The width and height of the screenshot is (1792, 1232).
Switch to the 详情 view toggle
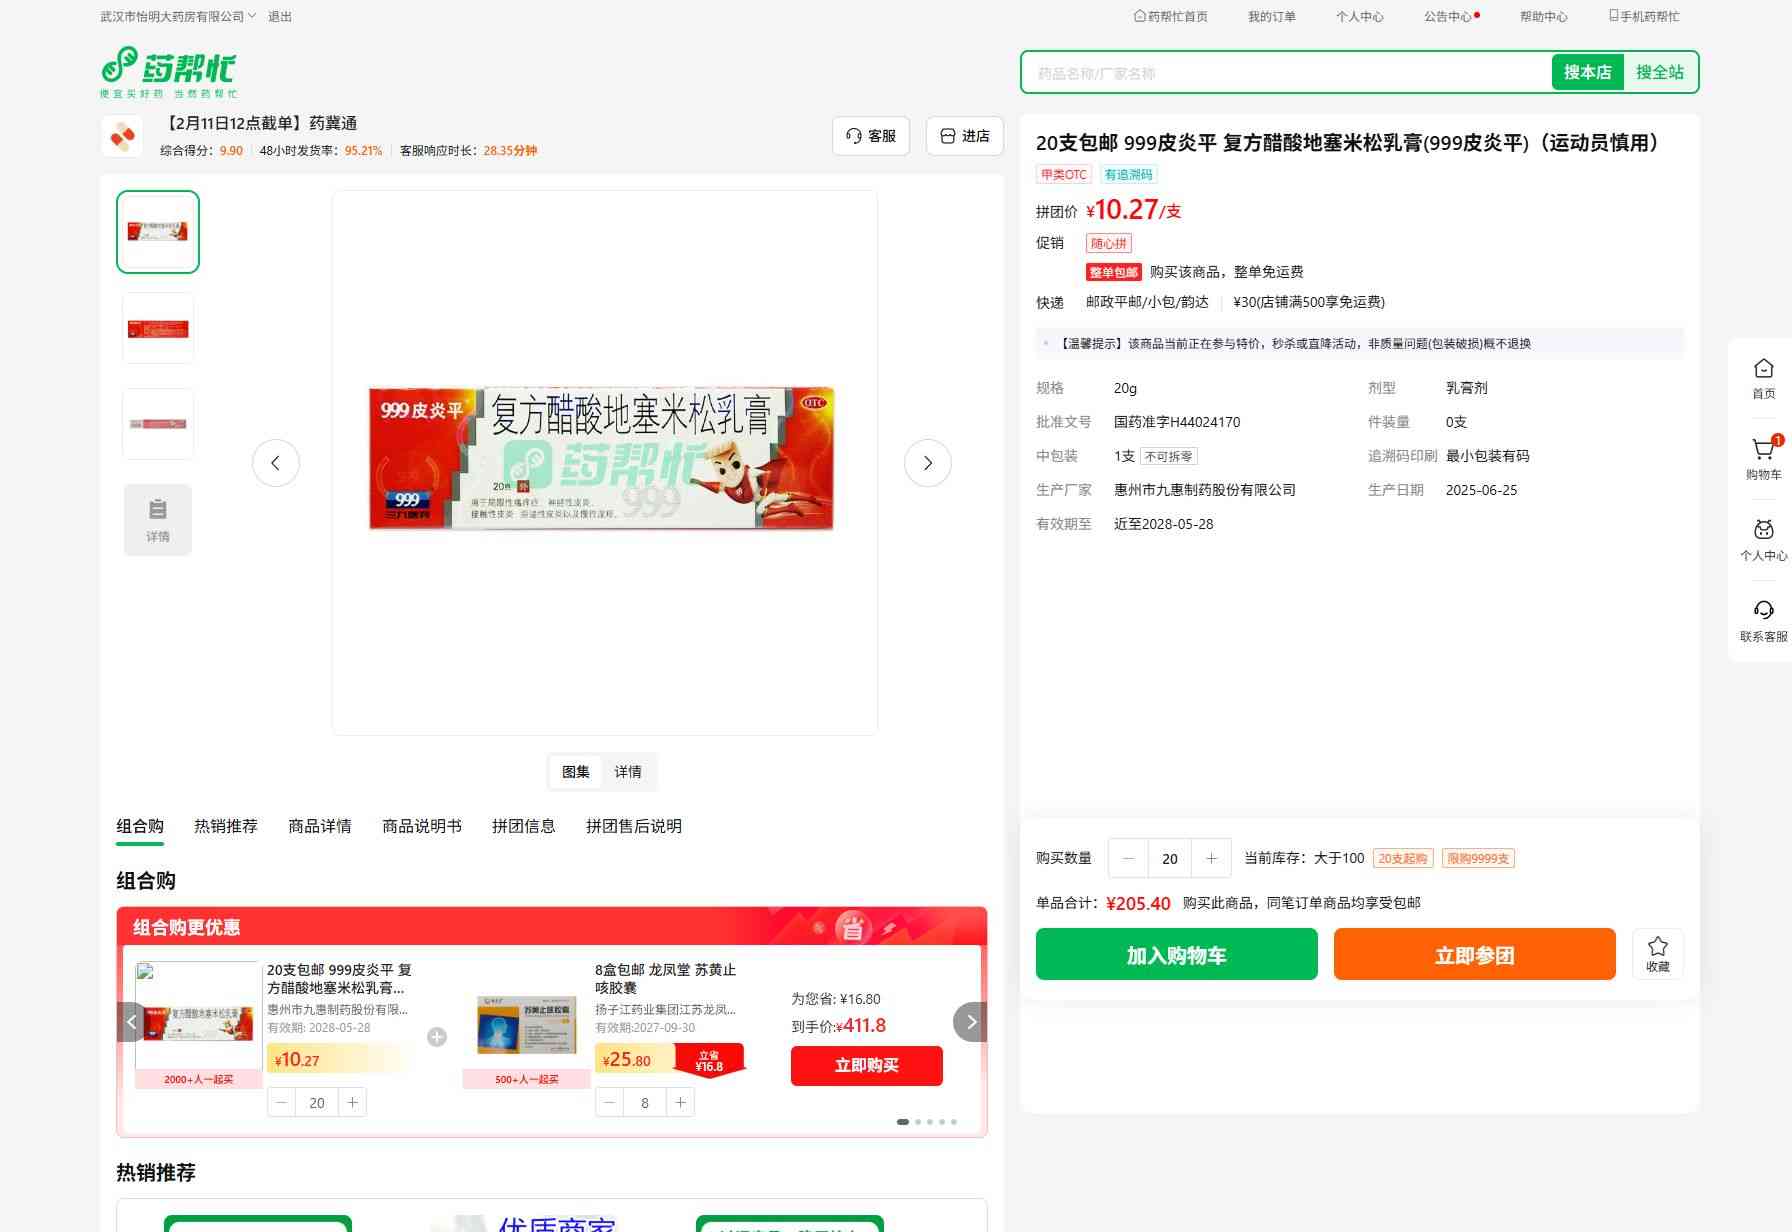click(x=628, y=772)
